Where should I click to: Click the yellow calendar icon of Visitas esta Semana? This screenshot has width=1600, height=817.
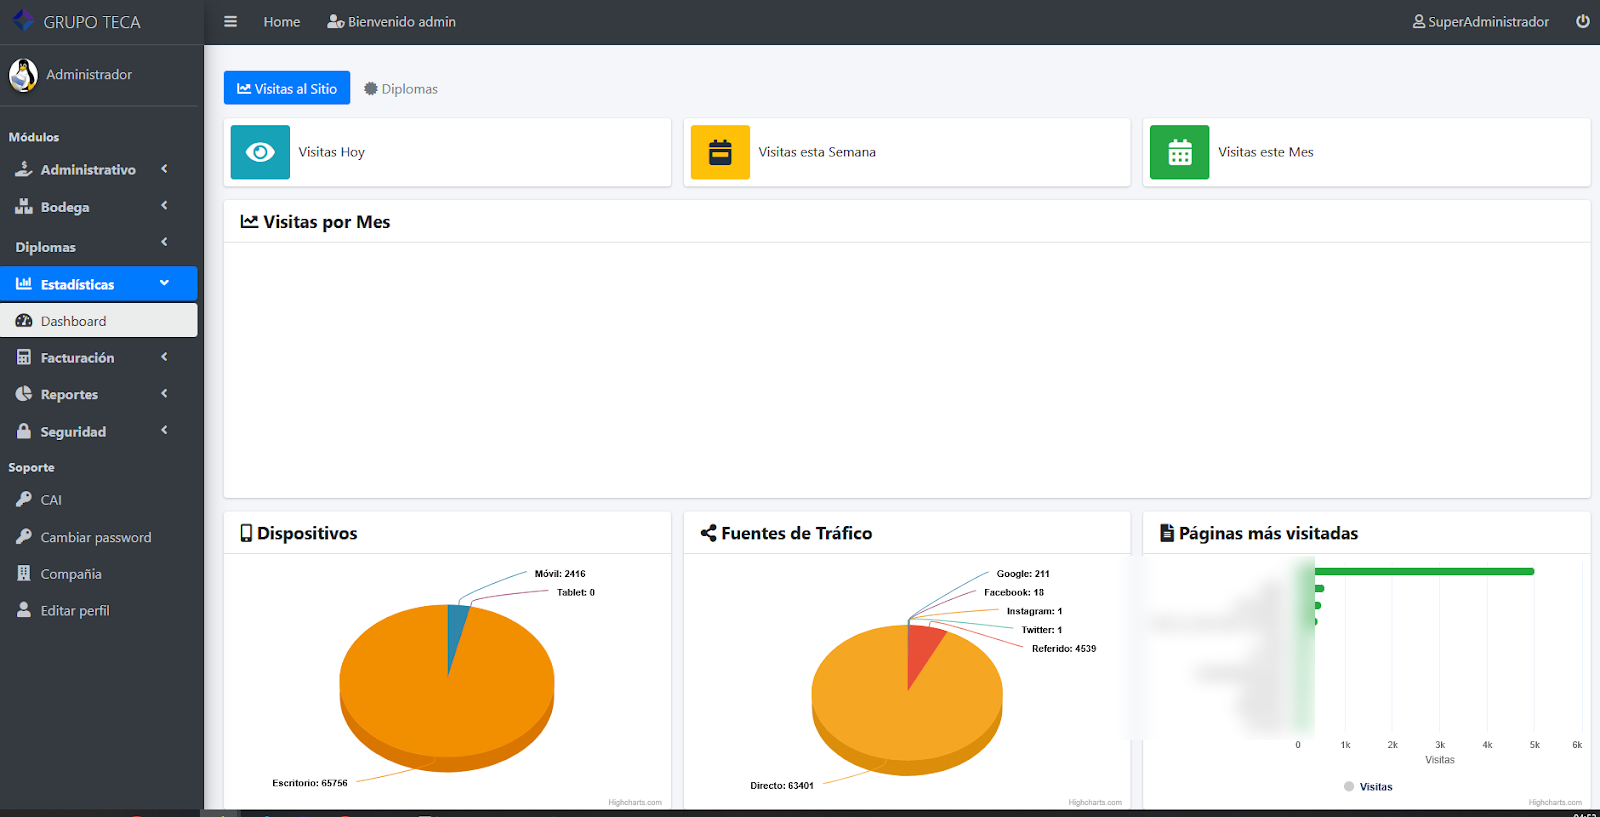720,152
